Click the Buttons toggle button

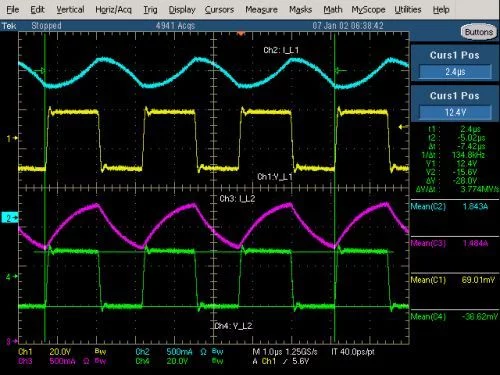(x=479, y=32)
